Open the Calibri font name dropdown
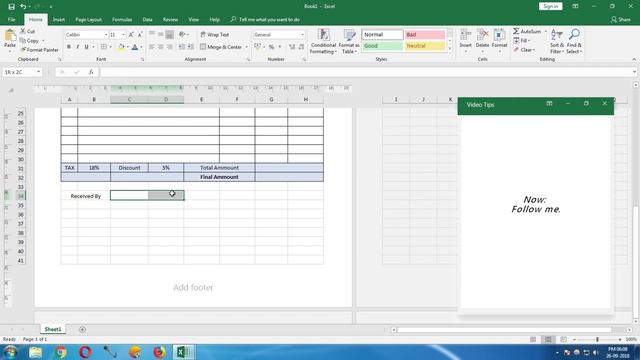640x360 pixels. 106,35
